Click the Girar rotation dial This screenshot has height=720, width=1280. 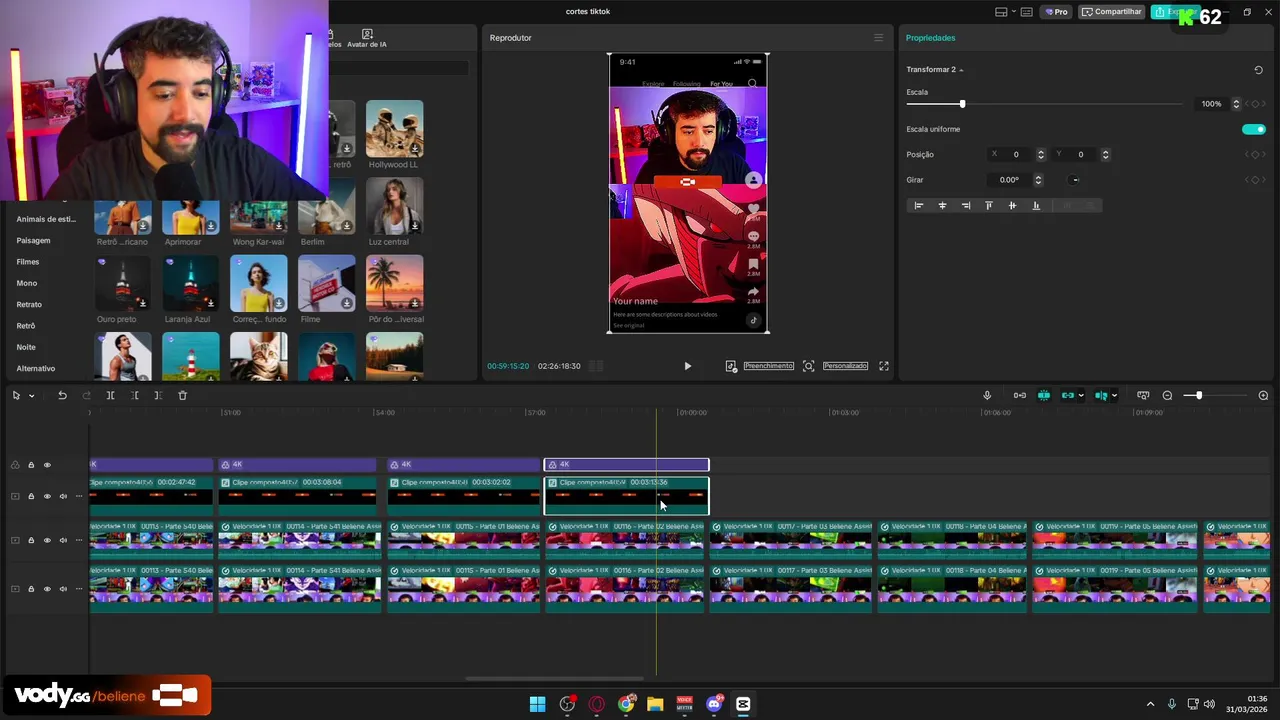pyautogui.click(x=1074, y=180)
